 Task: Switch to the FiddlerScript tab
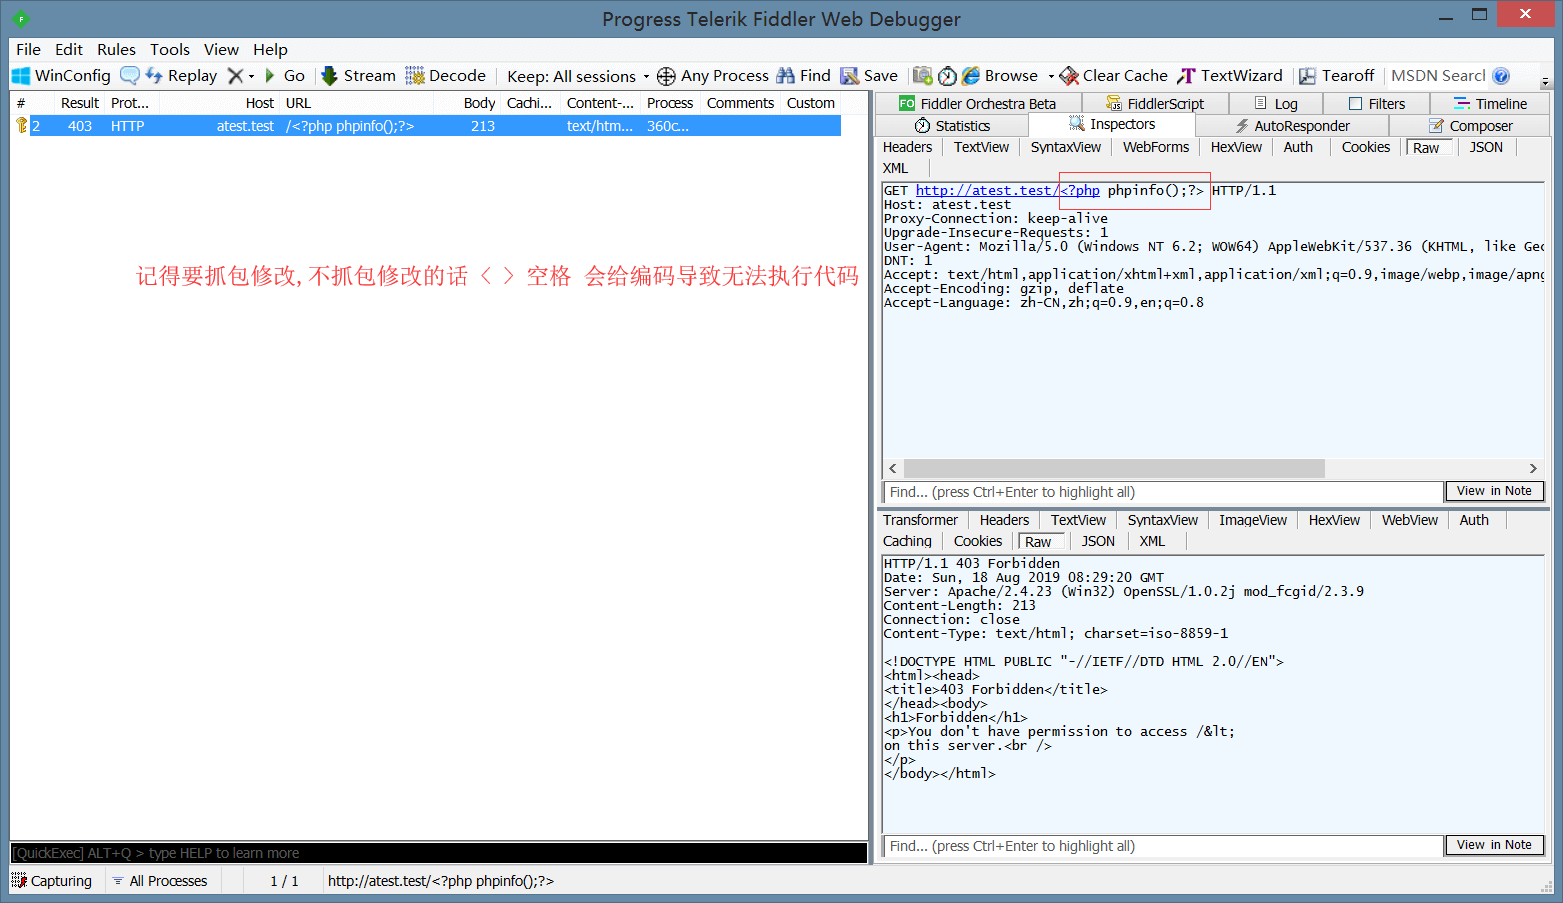click(1154, 104)
